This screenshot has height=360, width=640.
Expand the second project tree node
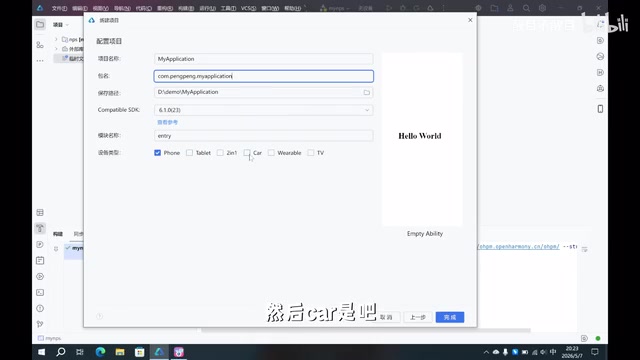pos(56,49)
